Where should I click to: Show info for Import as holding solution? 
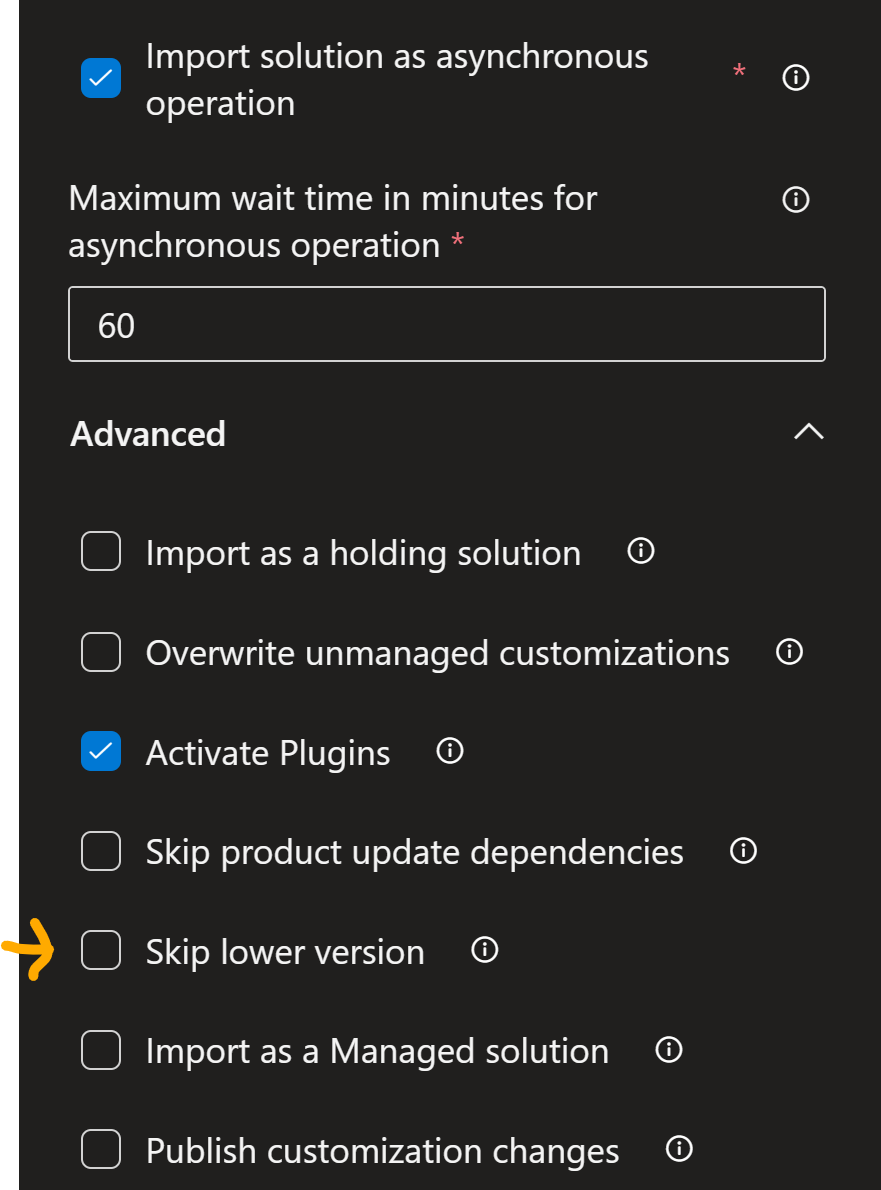click(640, 551)
